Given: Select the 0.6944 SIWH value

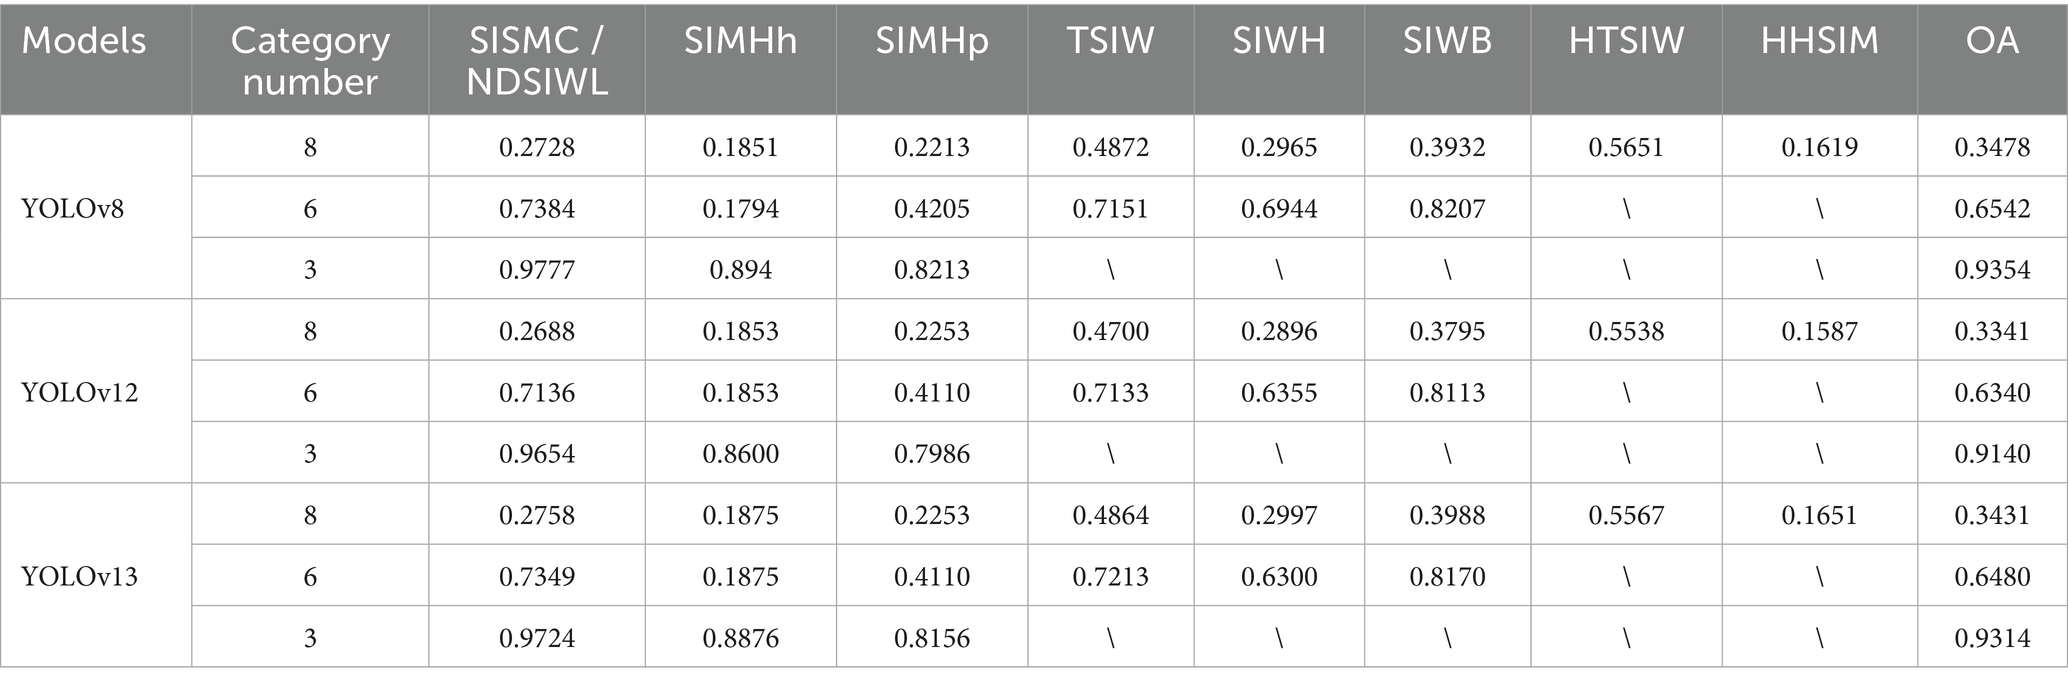Looking at the screenshot, I should (x=1279, y=209).
